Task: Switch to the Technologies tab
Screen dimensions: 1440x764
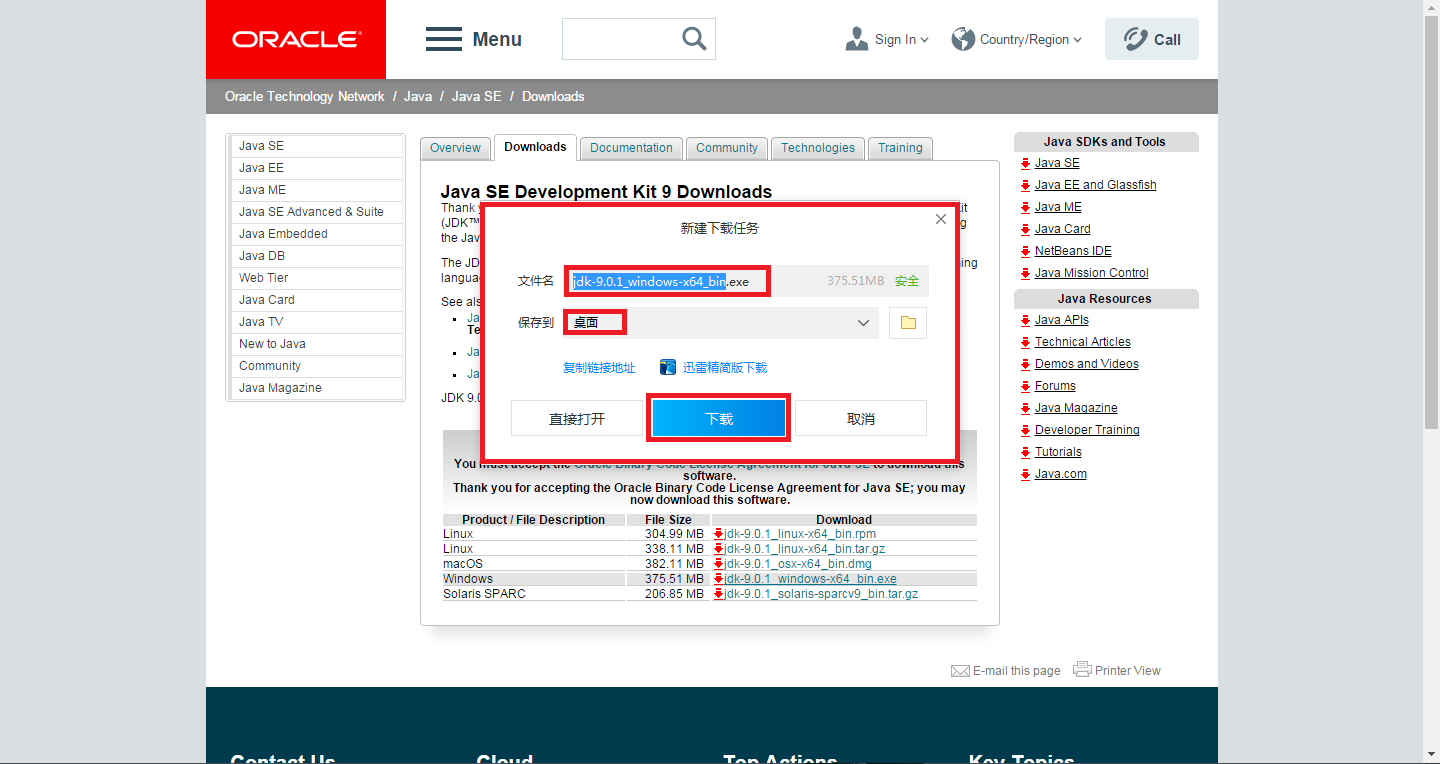Action: [818, 148]
